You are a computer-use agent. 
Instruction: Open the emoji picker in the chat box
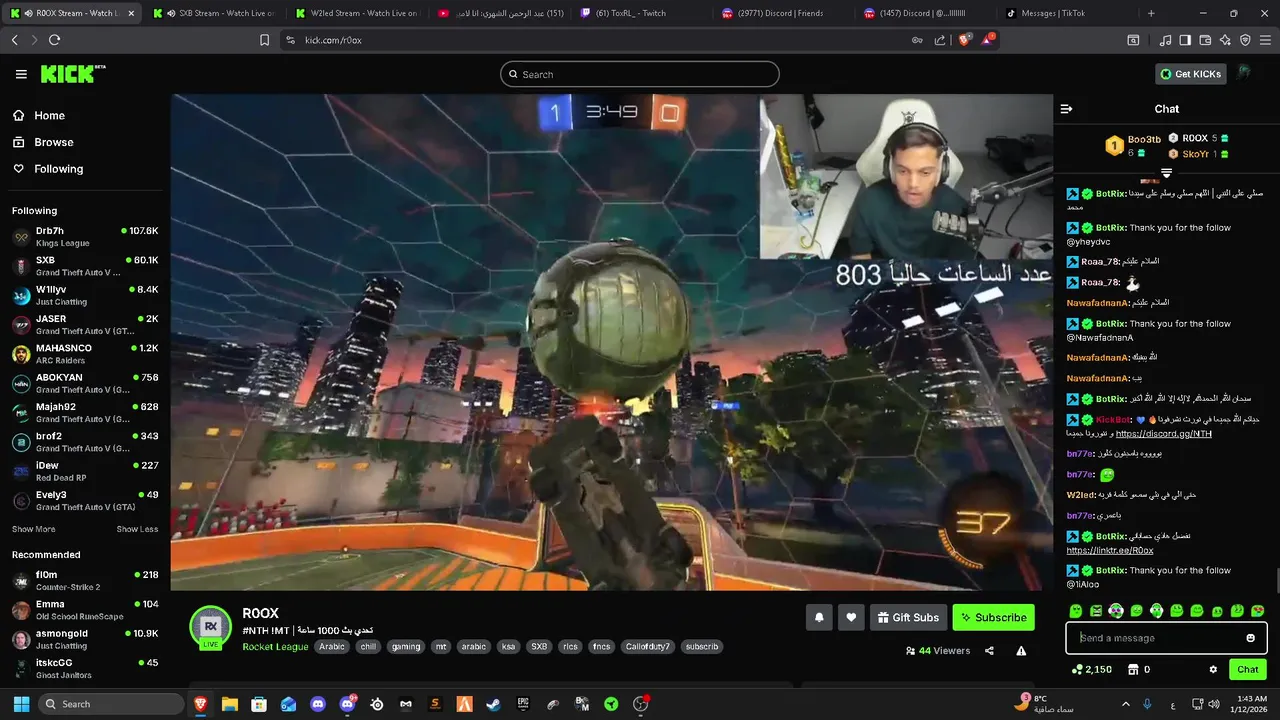click(1250, 638)
